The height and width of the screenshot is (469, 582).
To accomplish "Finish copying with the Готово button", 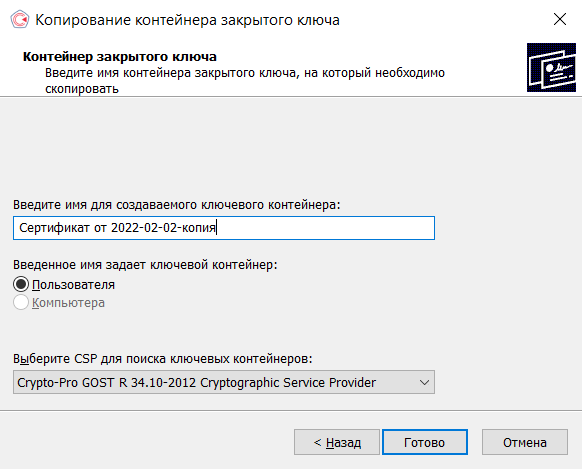I will (425, 442).
